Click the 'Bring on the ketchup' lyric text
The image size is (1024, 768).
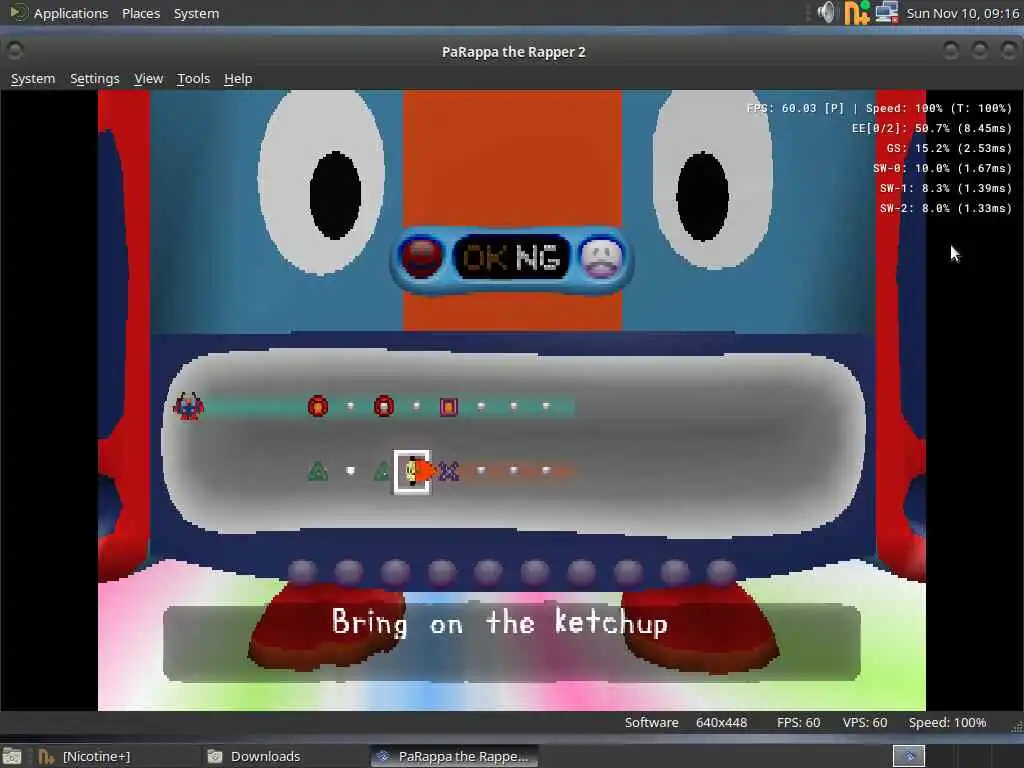pyautogui.click(x=500, y=622)
